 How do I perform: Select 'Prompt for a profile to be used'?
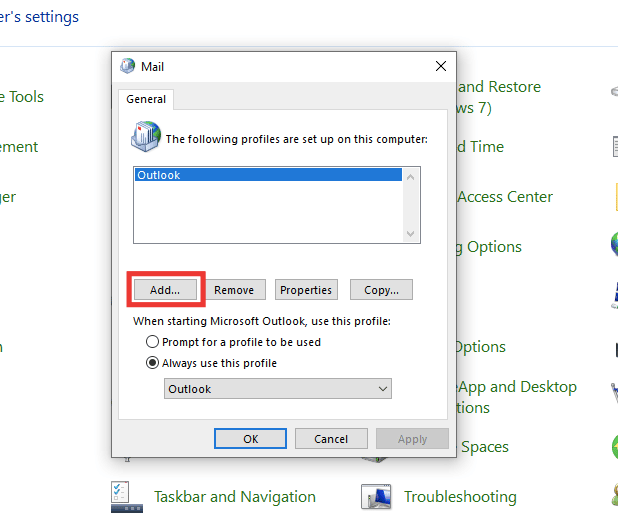(233, 342)
